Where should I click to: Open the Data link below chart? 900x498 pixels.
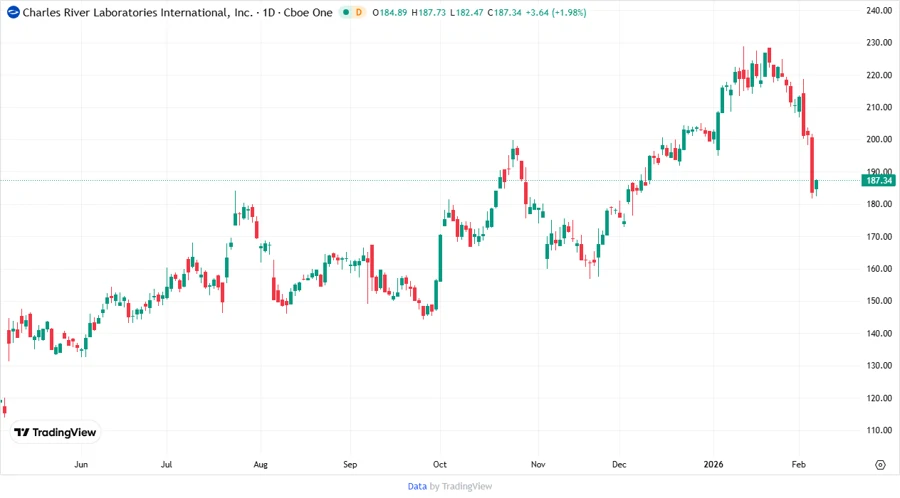417,486
